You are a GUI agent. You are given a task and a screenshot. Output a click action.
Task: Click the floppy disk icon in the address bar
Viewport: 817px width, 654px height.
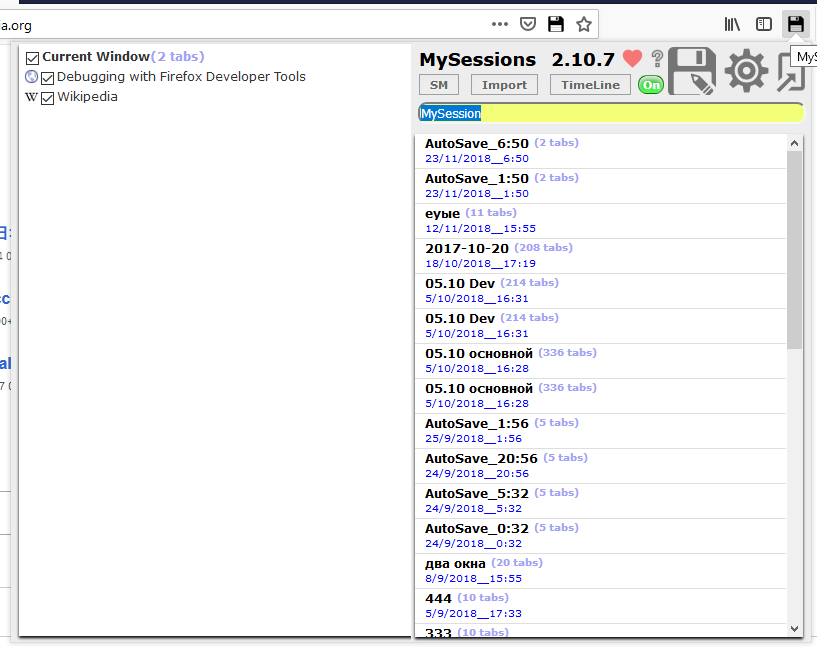556,24
